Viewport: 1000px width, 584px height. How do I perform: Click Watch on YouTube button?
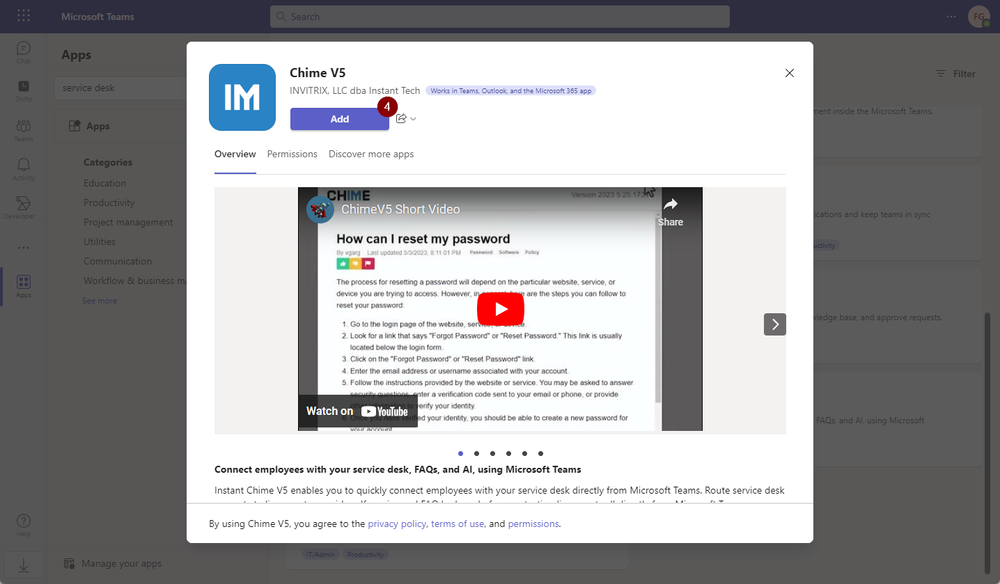click(357, 411)
